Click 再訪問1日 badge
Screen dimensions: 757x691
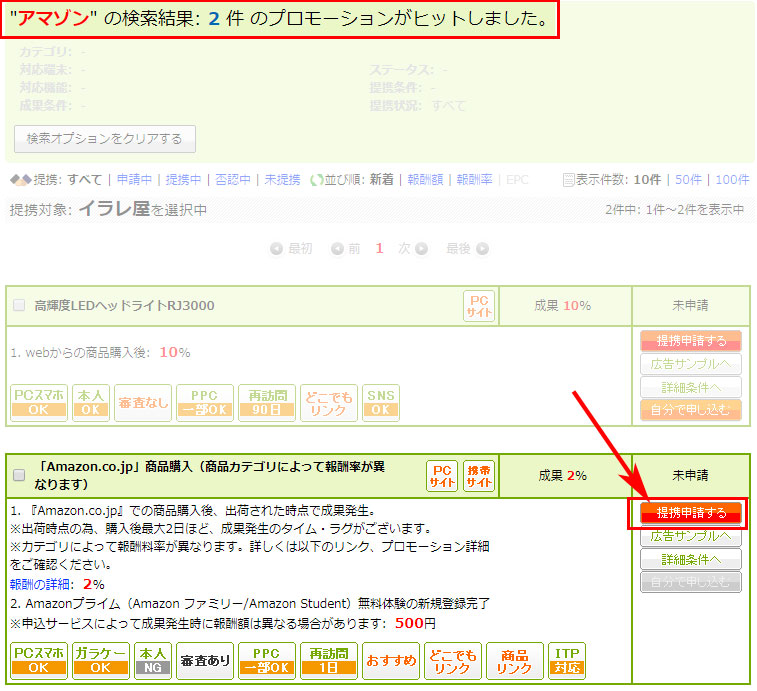pos(329,661)
